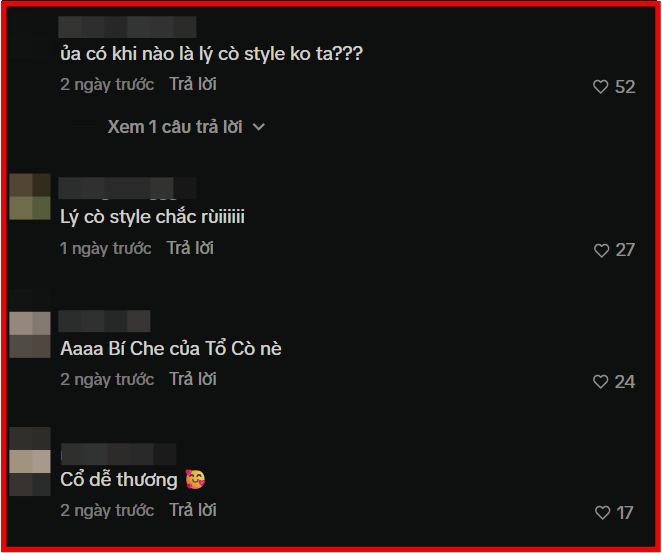The width and height of the screenshot is (662, 553).
Task: Open username above 'Cổ dễ thương' comment
Action: click(x=119, y=454)
